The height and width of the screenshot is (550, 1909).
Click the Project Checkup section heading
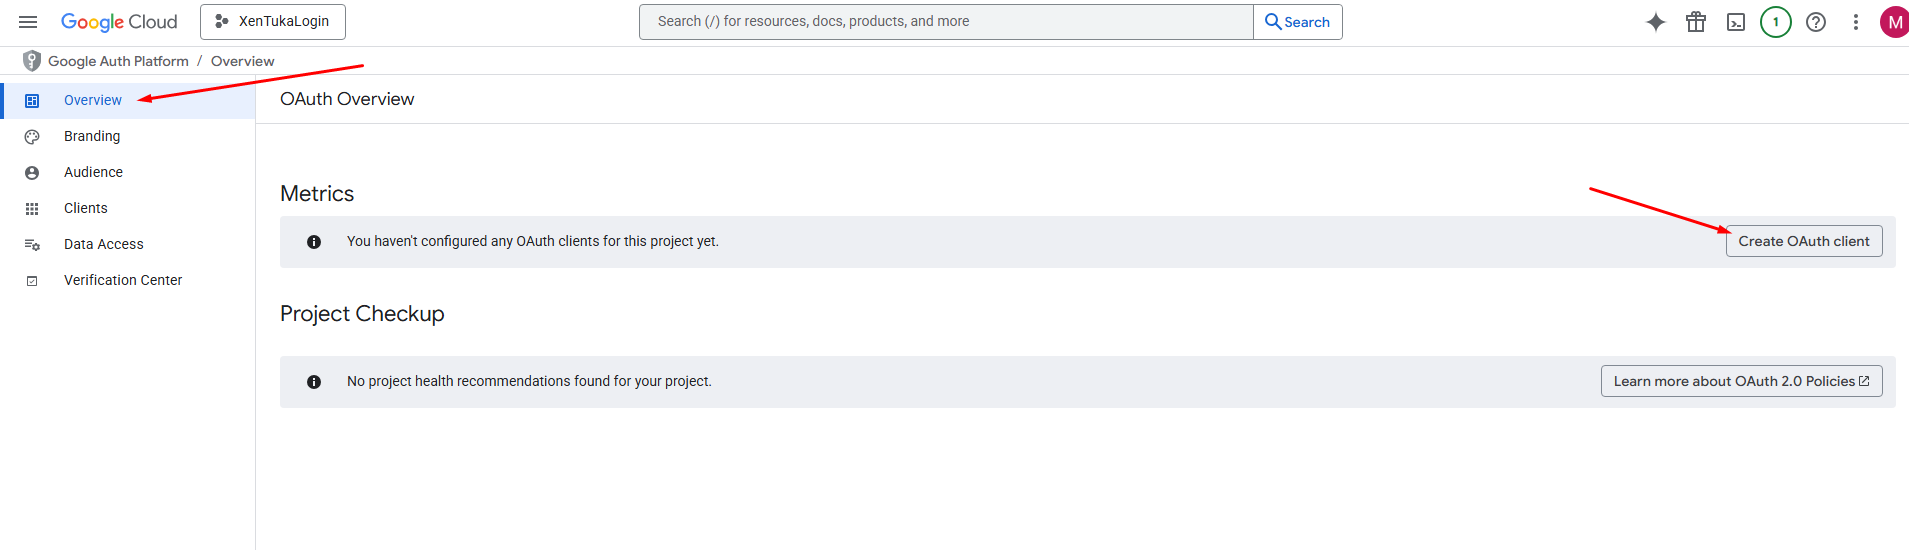[362, 314]
